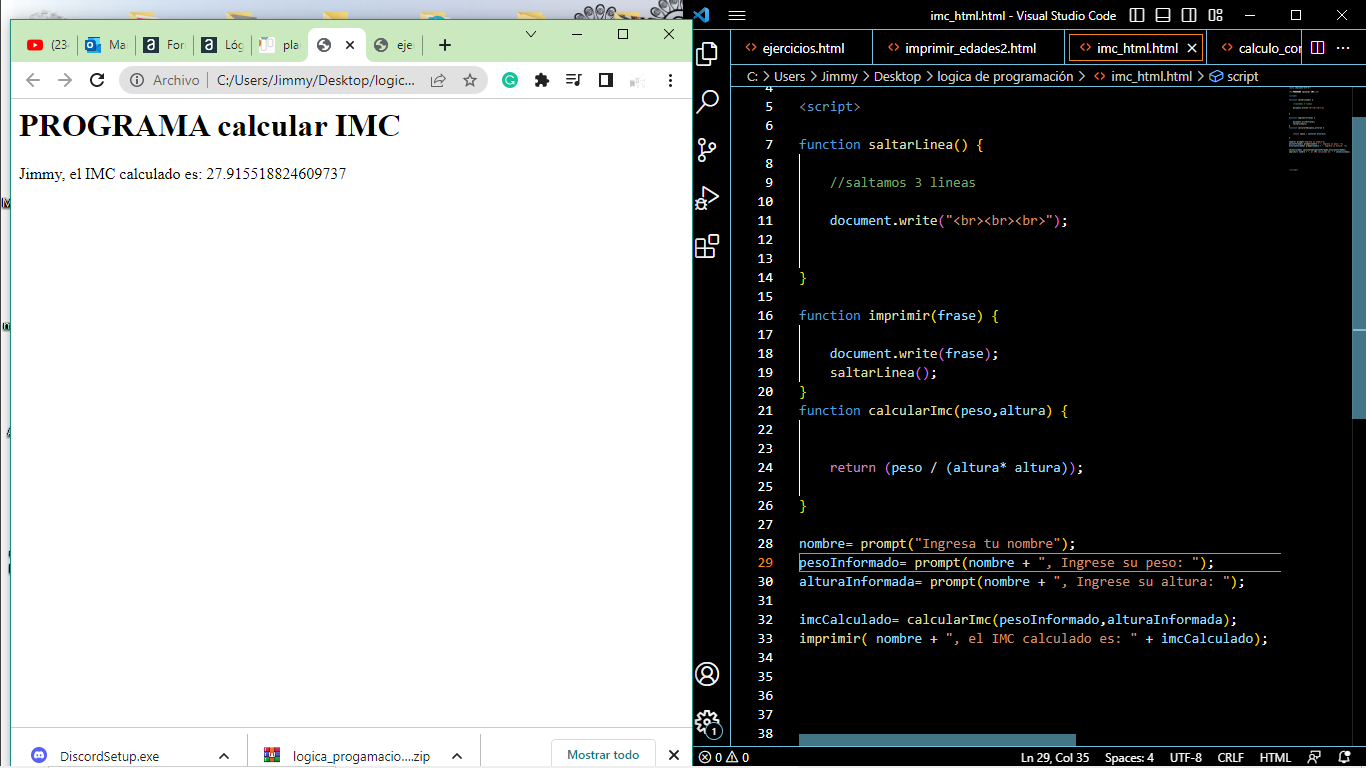Viewport: 1366px width, 768px height.
Task: Click Chrome's forward navigation arrow
Action: (x=65, y=80)
